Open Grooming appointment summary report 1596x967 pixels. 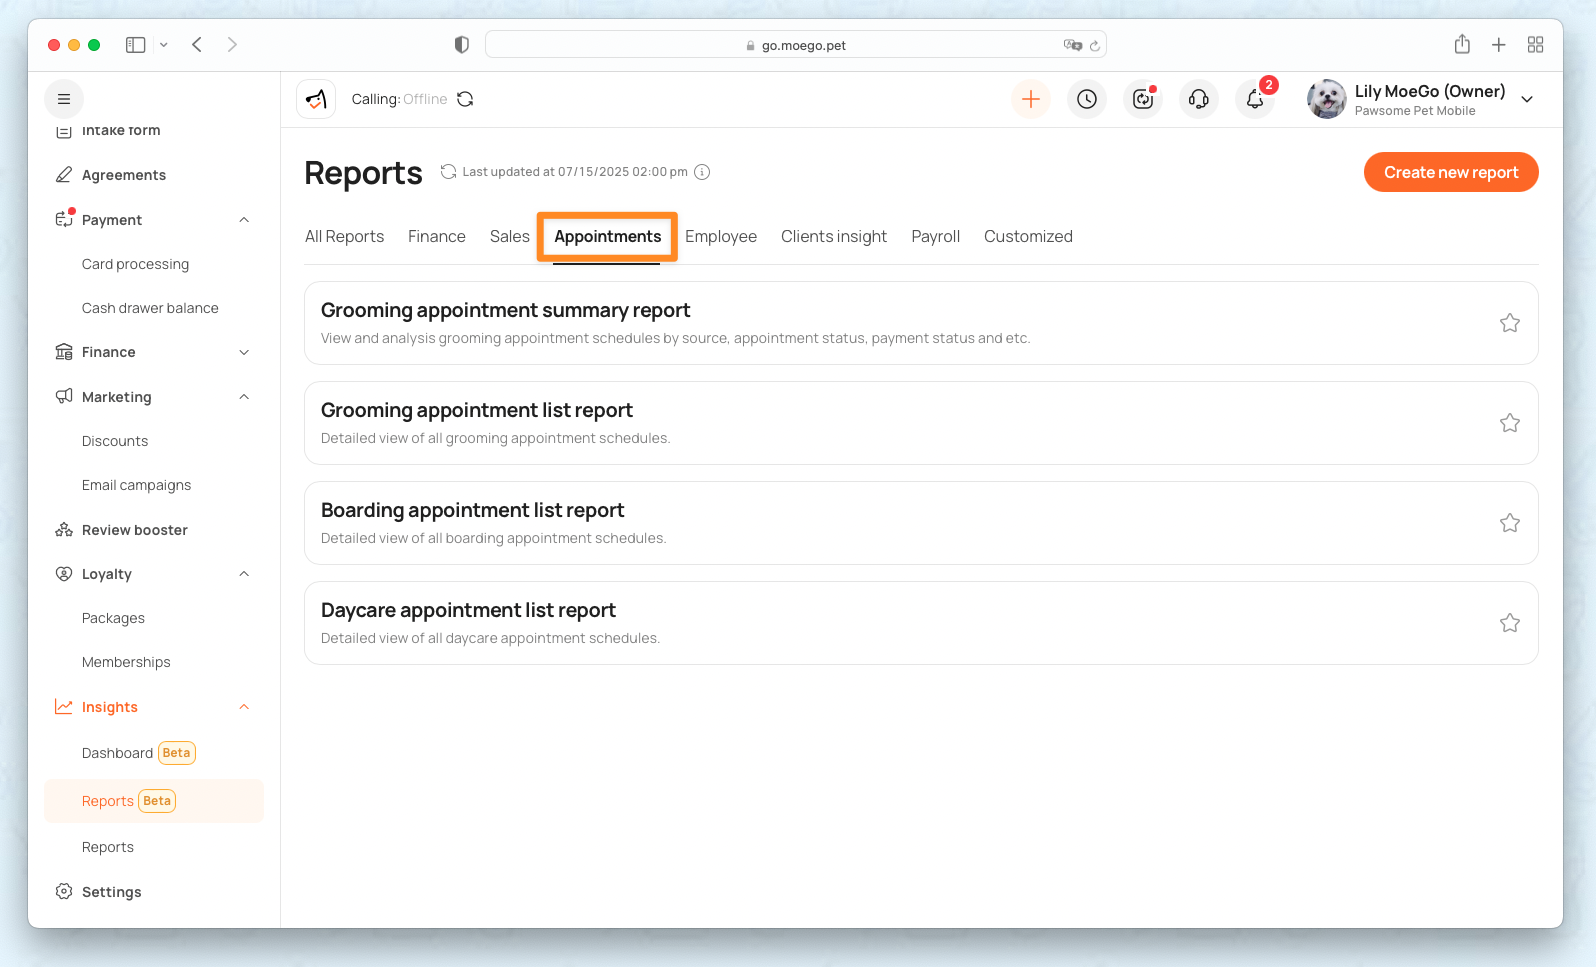(x=921, y=323)
